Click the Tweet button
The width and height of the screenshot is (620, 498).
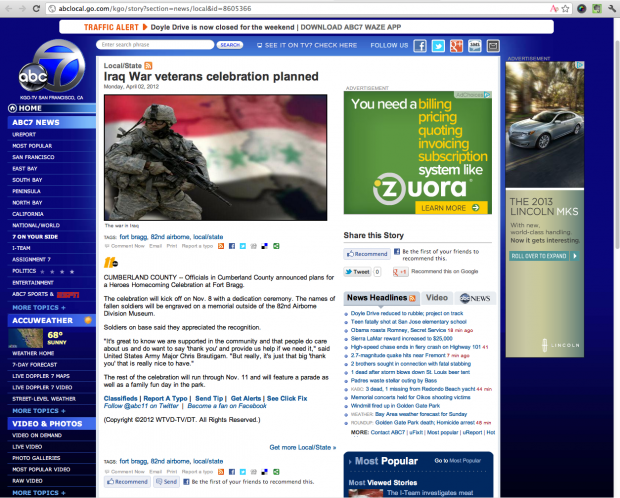click(357, 272)
